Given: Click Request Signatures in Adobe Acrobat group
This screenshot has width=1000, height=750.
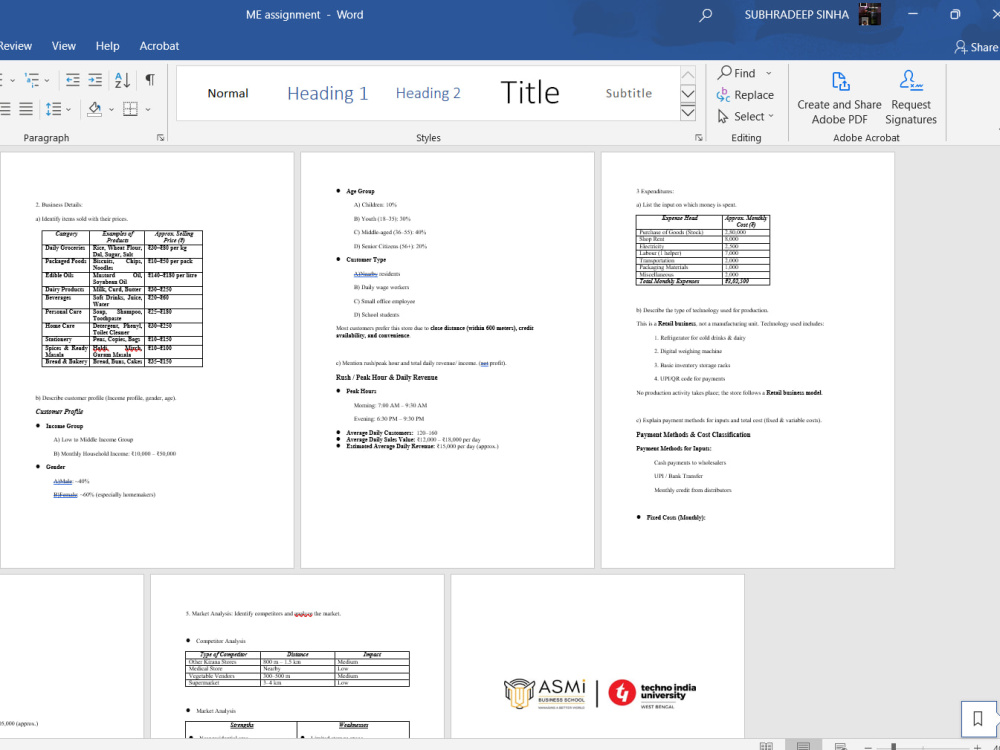Looking at the screenshot, I should (911, 98).
